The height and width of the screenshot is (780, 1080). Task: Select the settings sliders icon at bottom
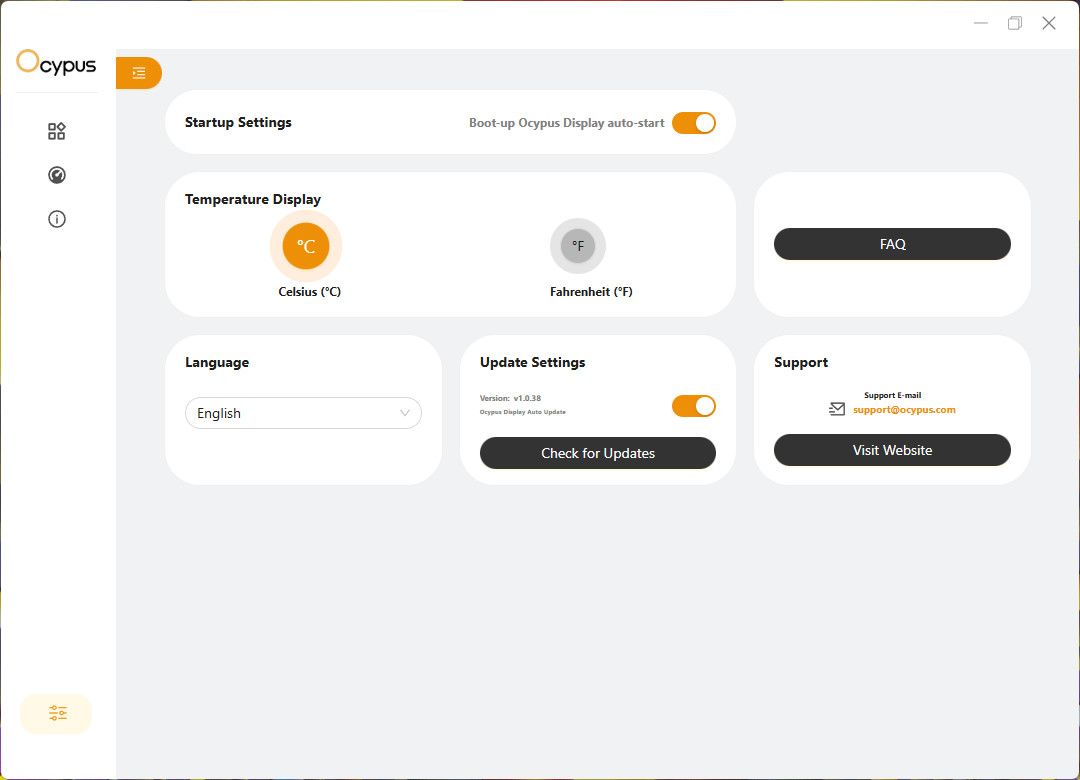point(57,713)
